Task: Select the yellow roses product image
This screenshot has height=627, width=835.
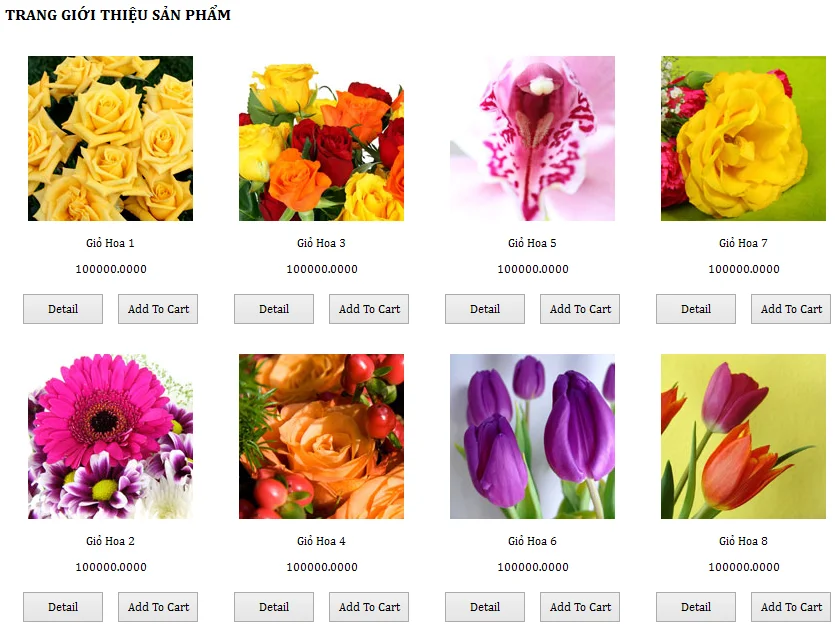Action: pyautogui.click(x=110, y=139)
